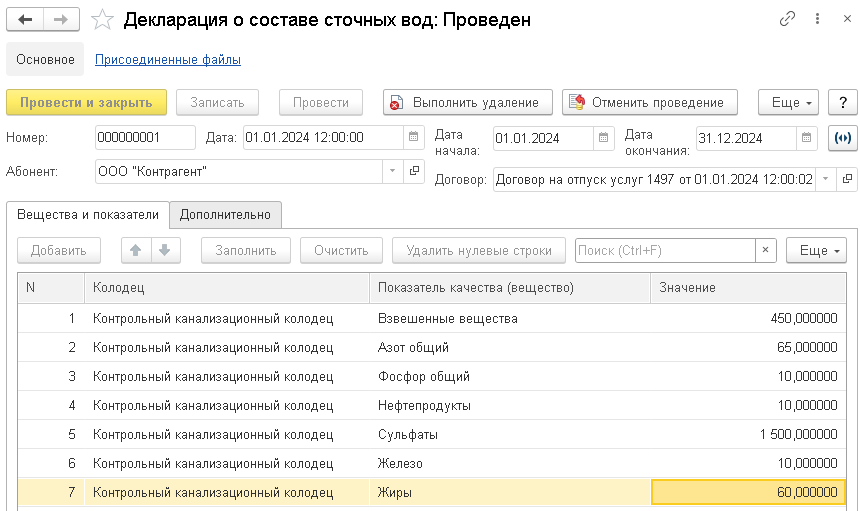
Task: Open the top Еще menu
Action: 788,102
